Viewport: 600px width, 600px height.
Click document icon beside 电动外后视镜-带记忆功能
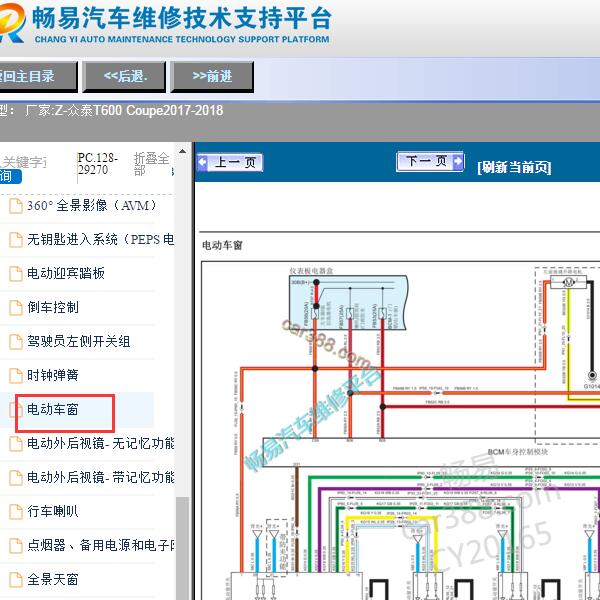point(16,477)
